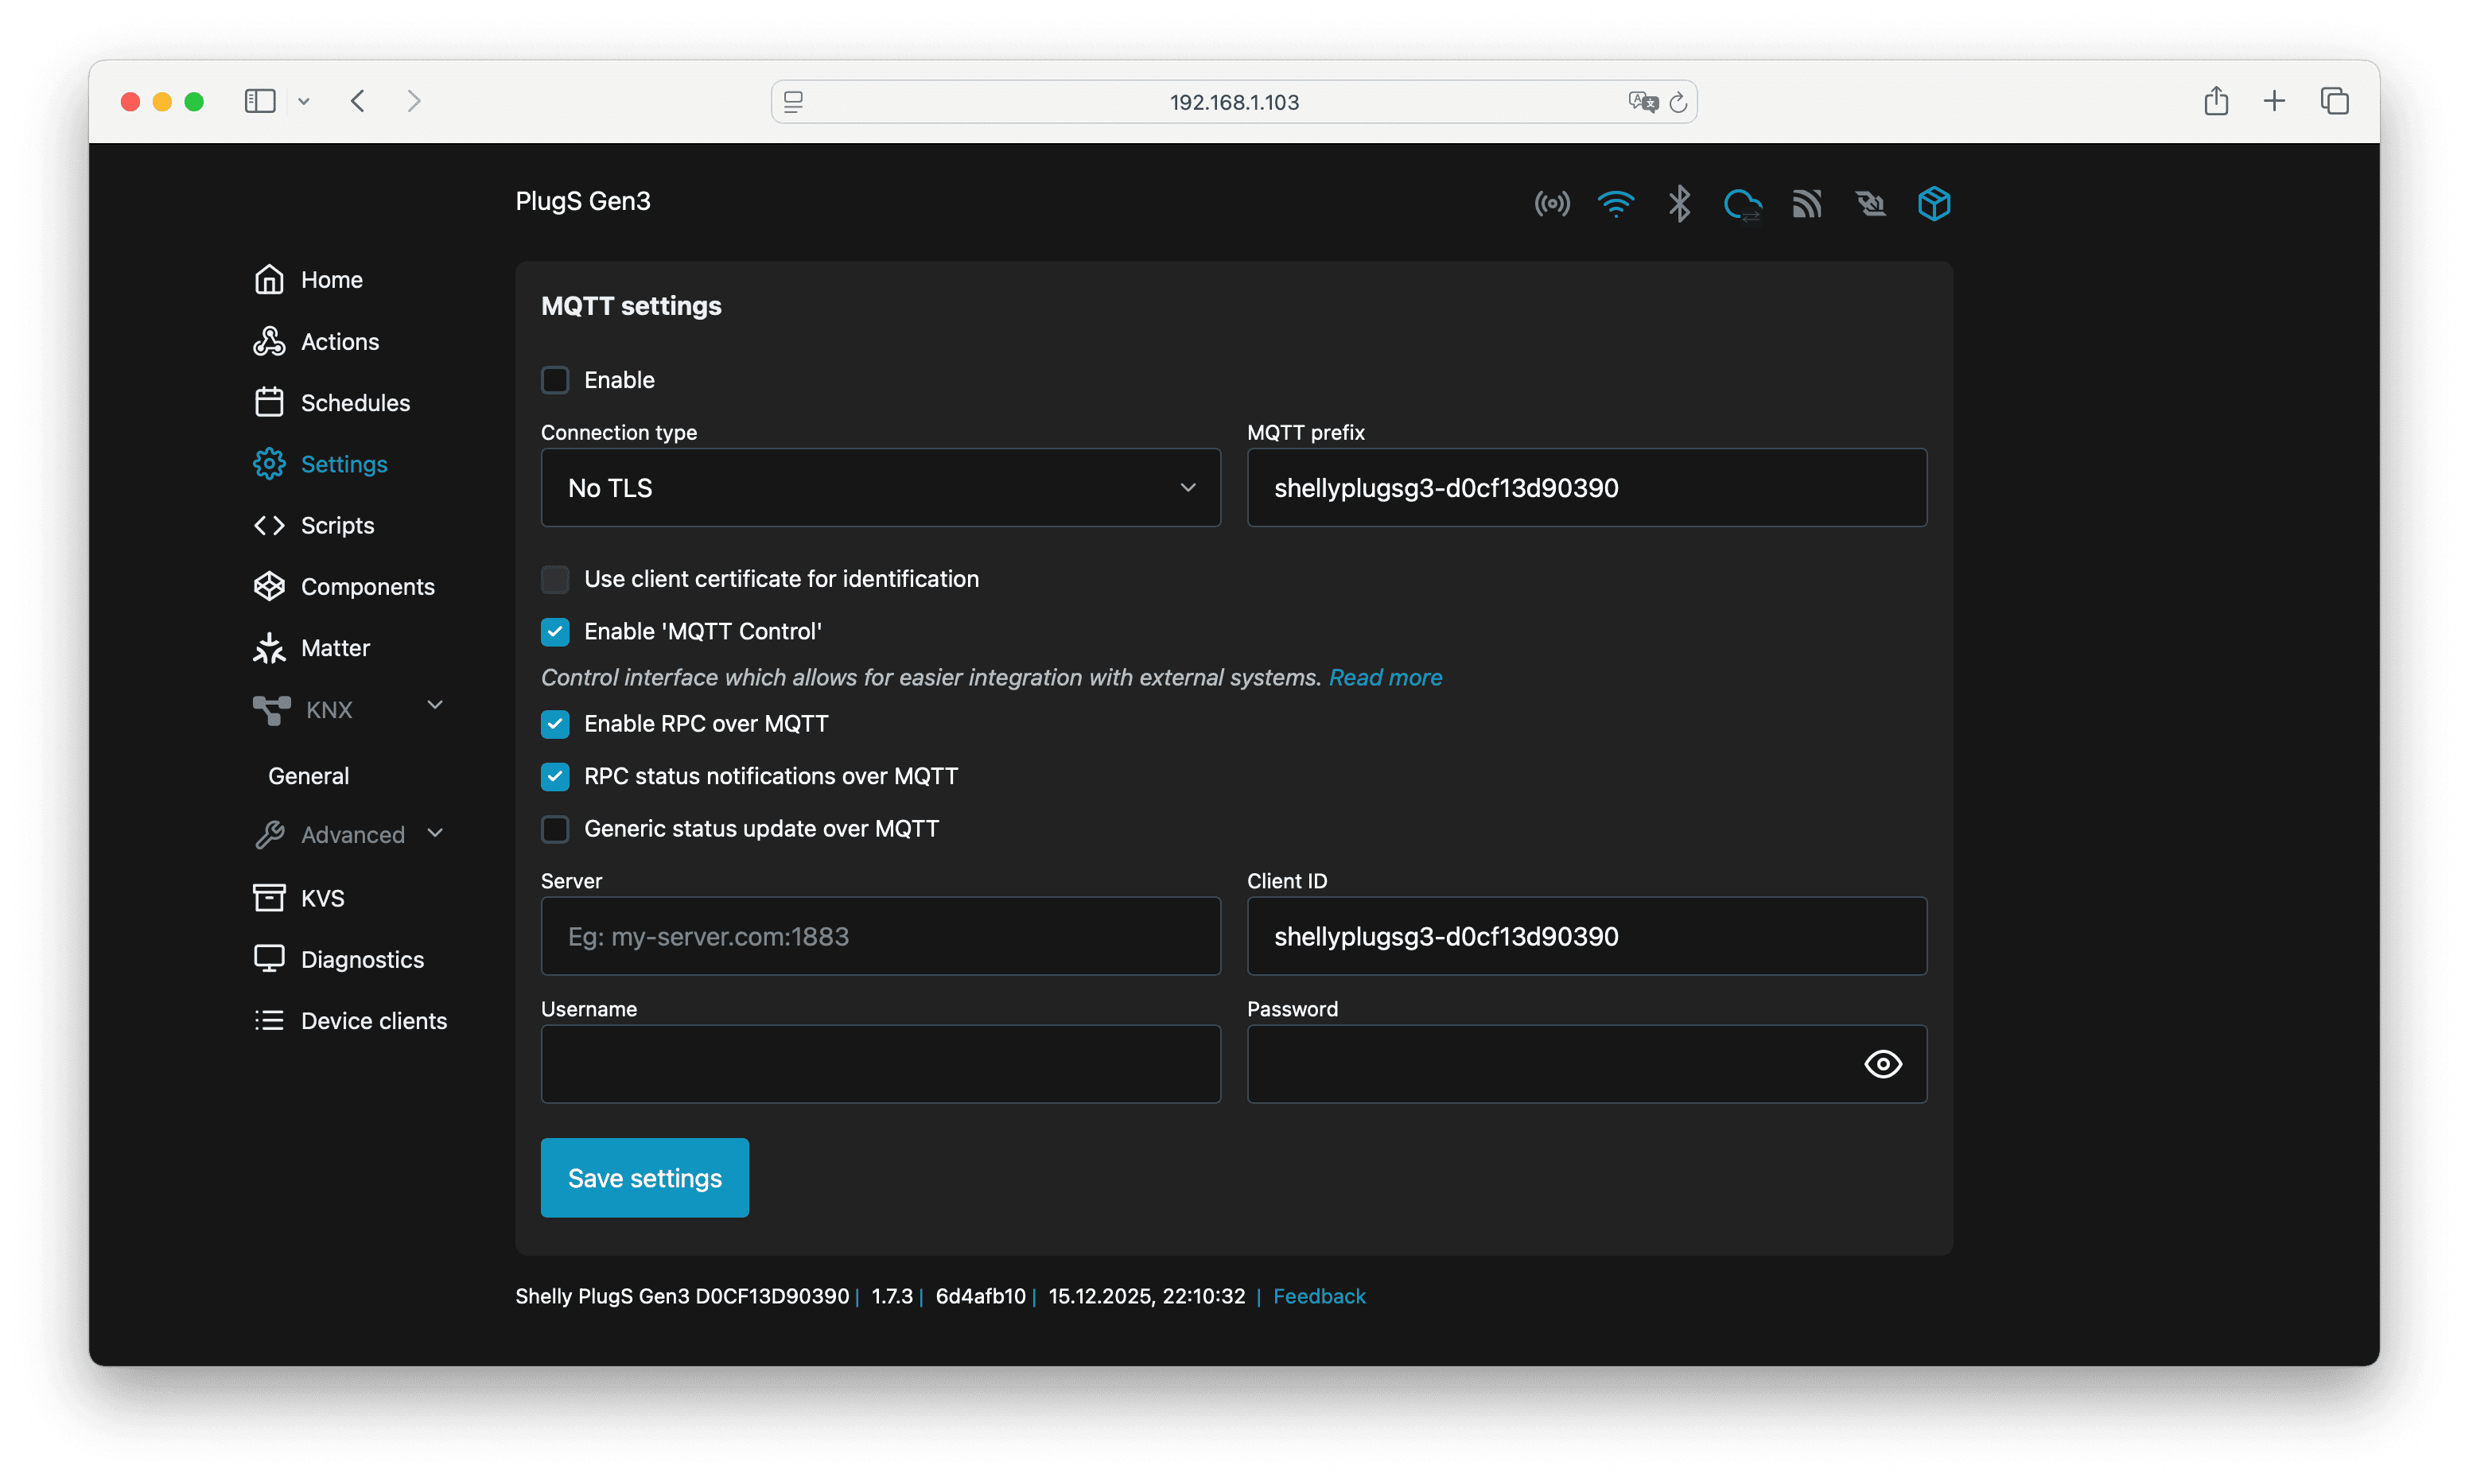Click the Wi-Fi status icon
The width and height of the screenshot is (2469, 1484).
pos(1615,204)
